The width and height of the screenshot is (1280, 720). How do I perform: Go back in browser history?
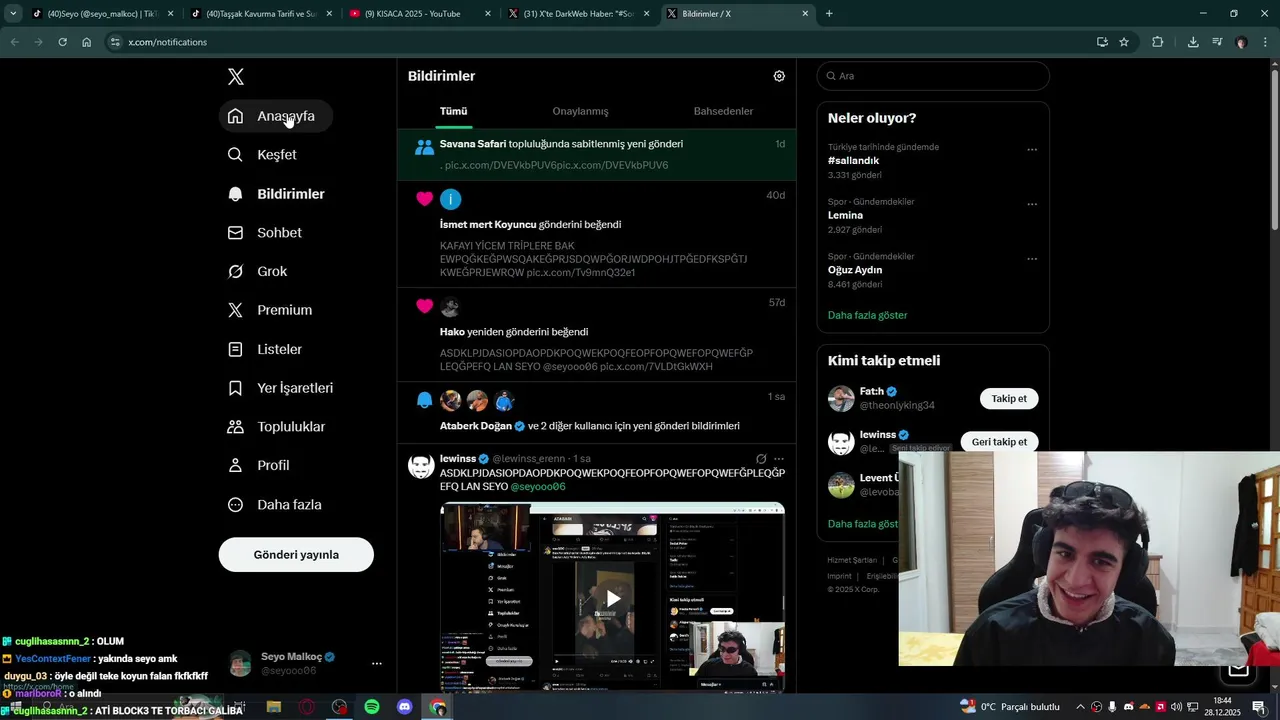click(x=14, y=42)
